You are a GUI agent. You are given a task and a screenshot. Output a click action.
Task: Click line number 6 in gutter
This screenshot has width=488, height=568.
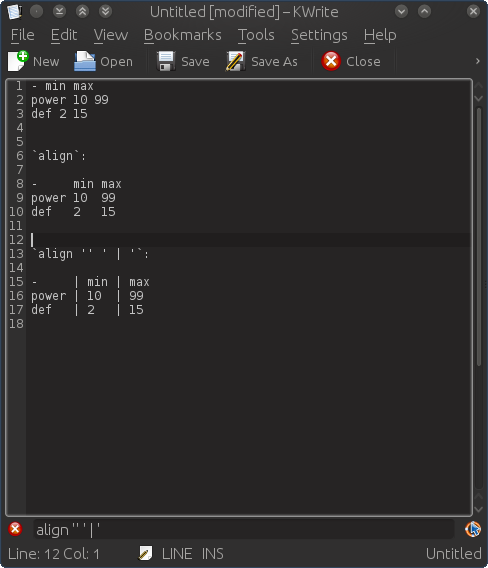20,156
